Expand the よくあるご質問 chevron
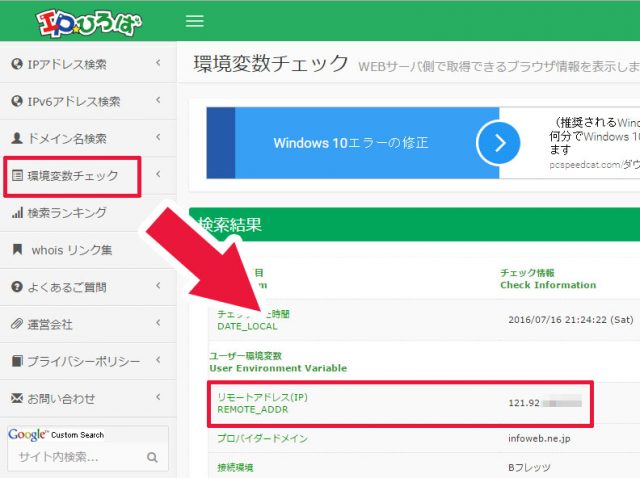 click(158, 287)
